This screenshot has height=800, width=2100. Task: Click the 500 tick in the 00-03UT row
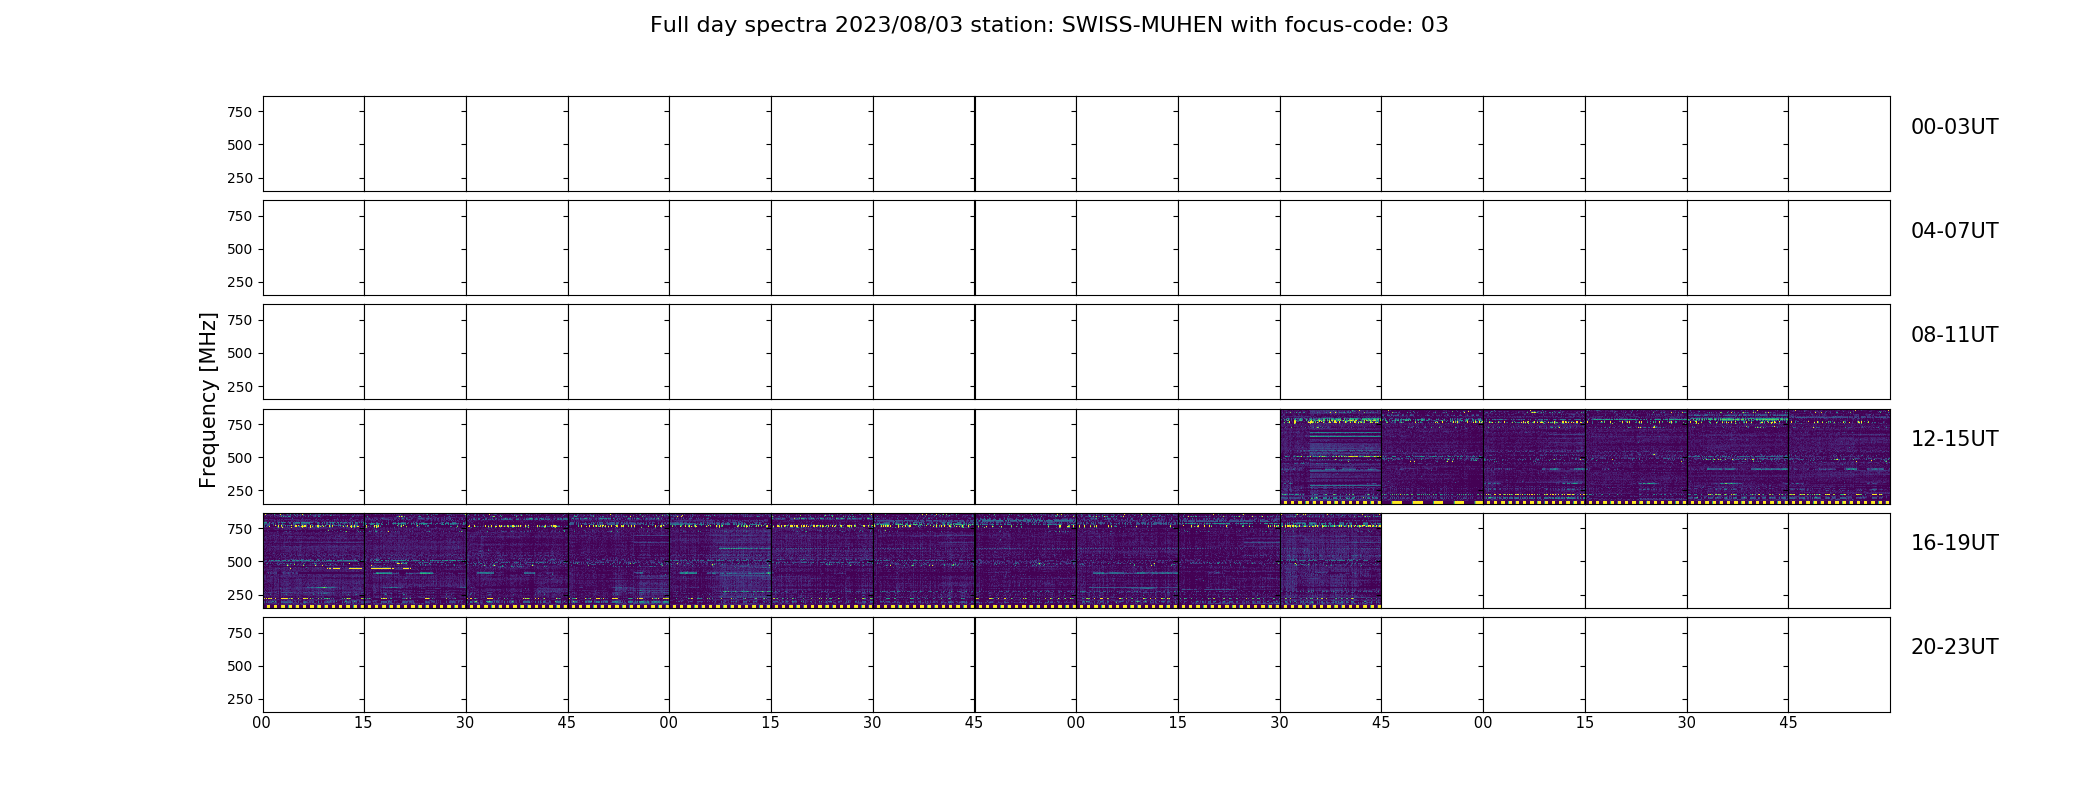coord(239,145)
